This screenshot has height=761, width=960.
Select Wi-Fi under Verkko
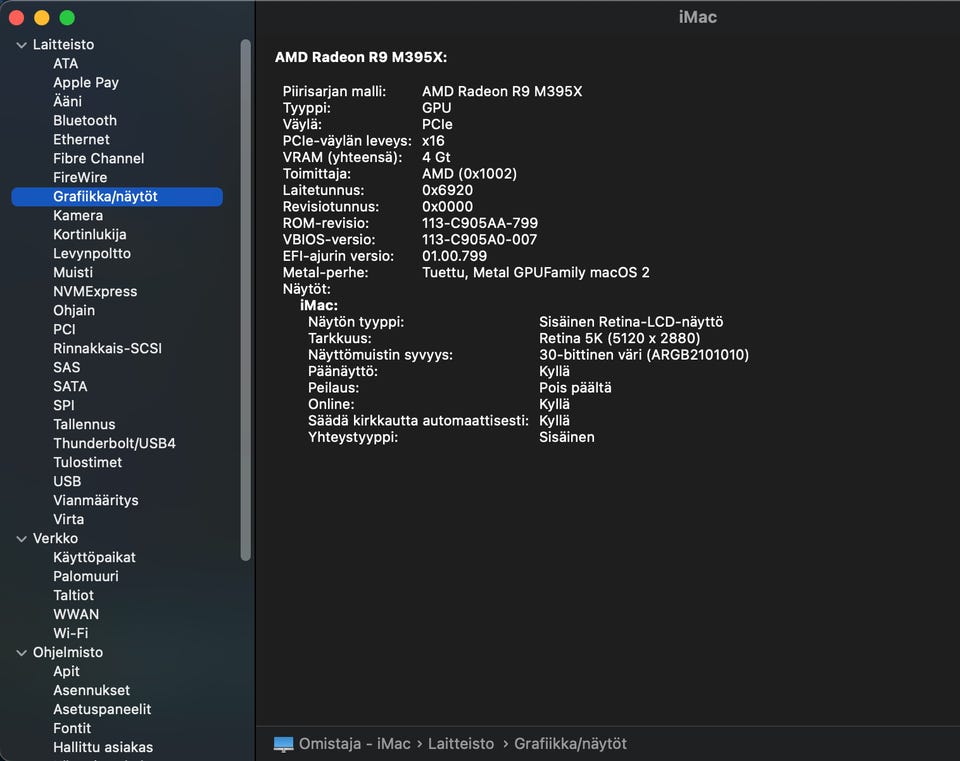(x=70, y=633)
